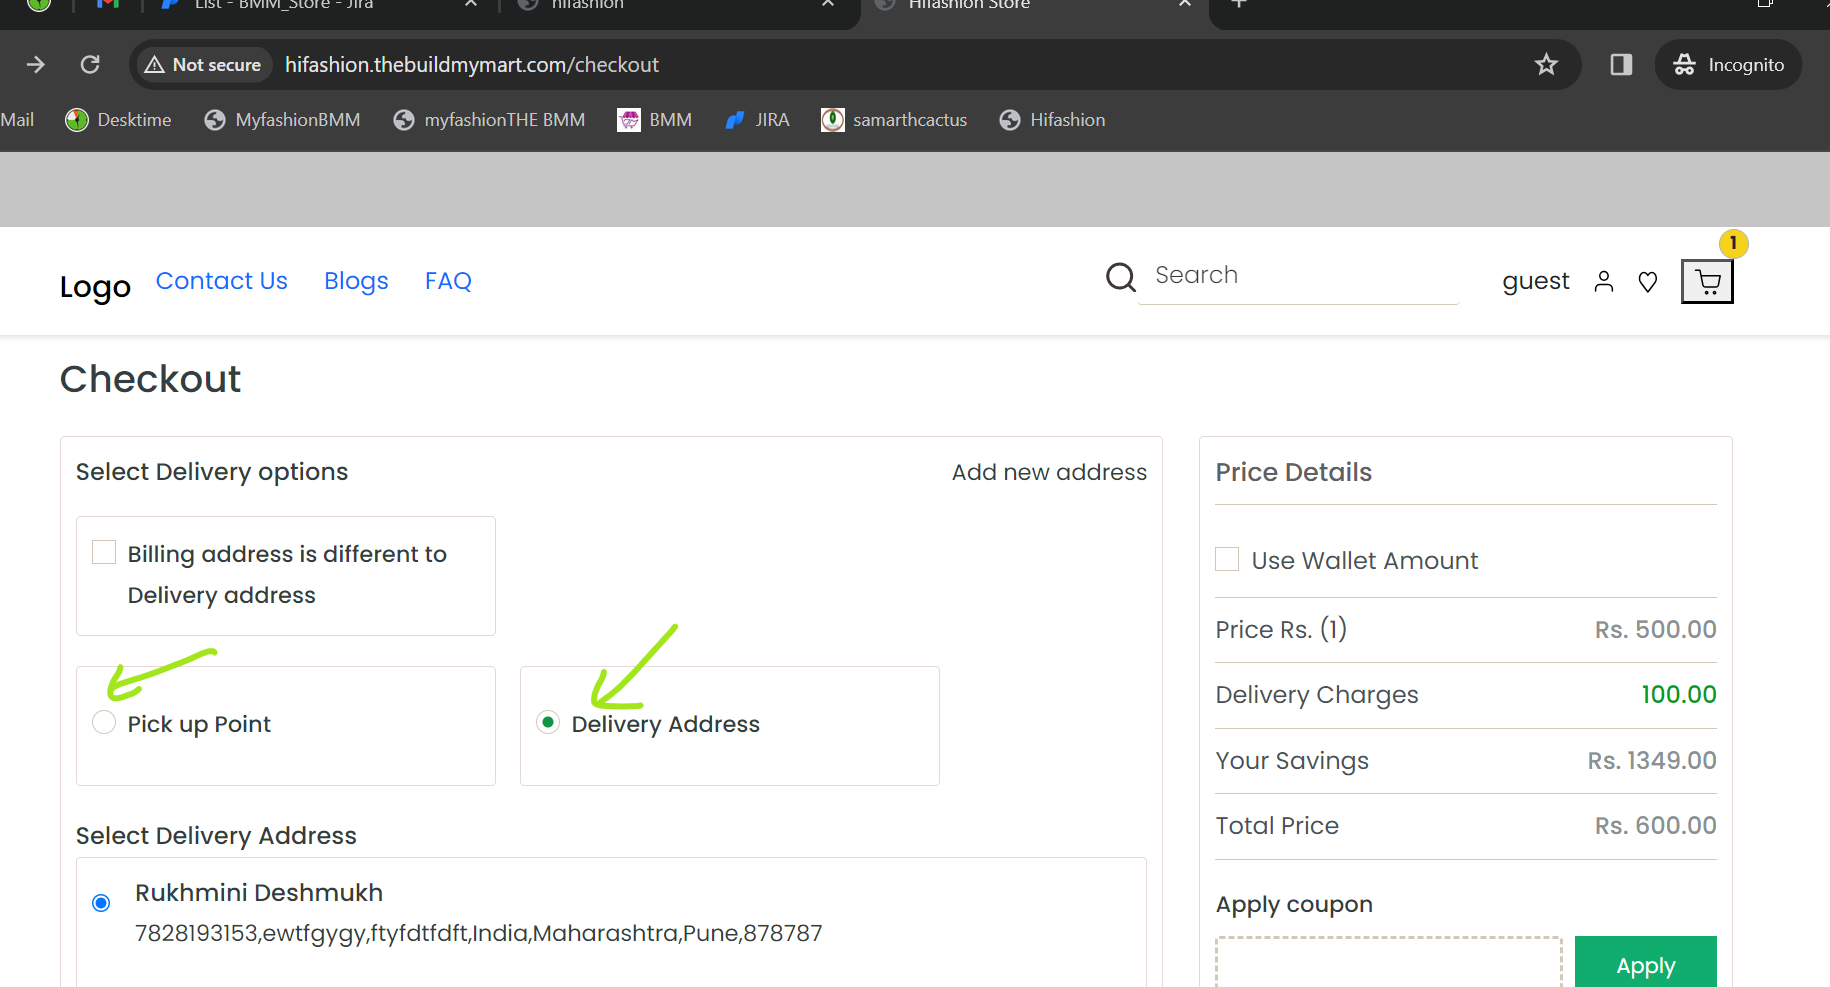Viewport: 1830px width, 987px height.
Task: Click the Delivery Charges 100.00 value
Action: coord(1678,695)
